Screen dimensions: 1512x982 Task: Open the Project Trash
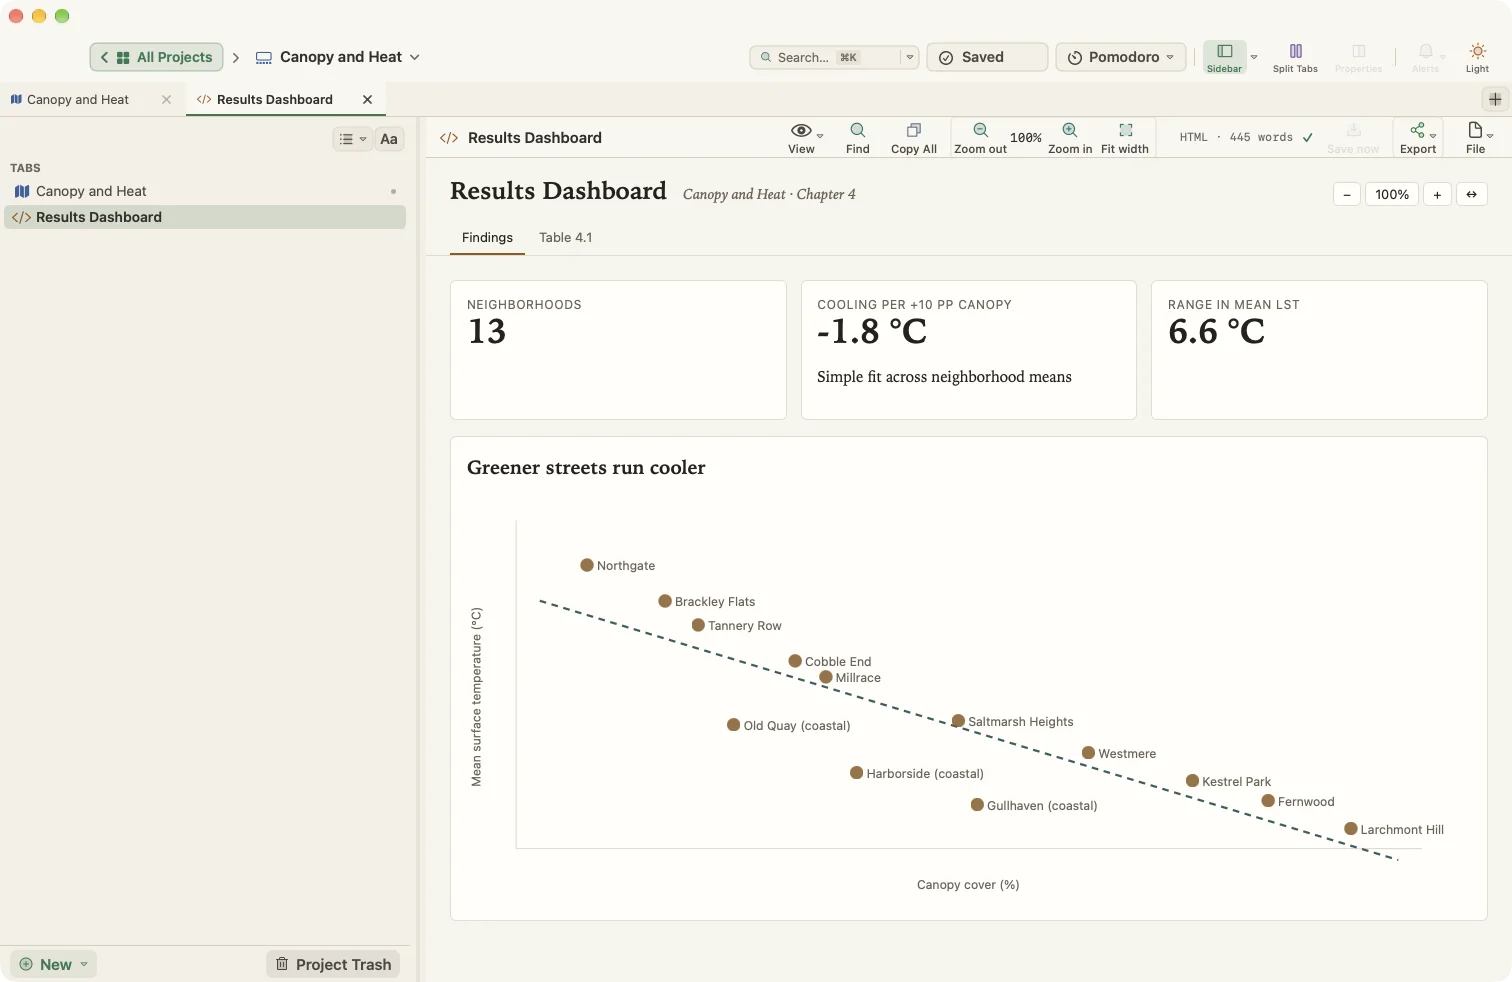click(334, 964)
